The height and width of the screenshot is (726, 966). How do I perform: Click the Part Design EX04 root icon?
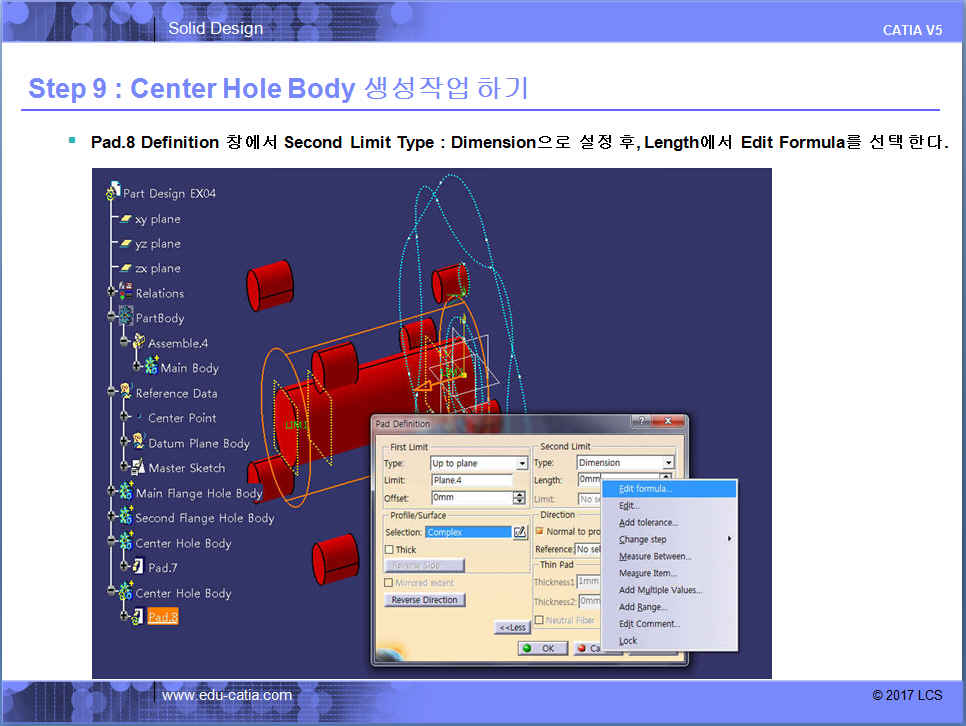pos(113,193)
